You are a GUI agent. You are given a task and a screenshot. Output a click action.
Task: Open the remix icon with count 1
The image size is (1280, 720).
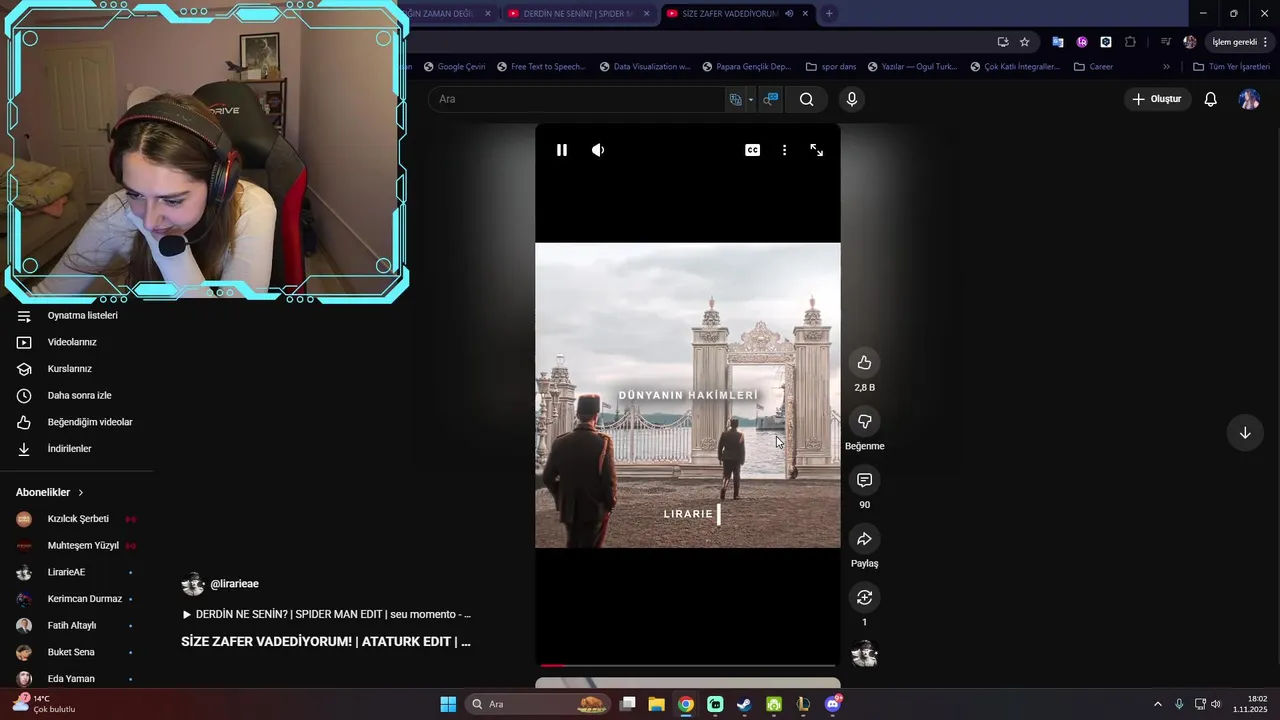point(864,597)
